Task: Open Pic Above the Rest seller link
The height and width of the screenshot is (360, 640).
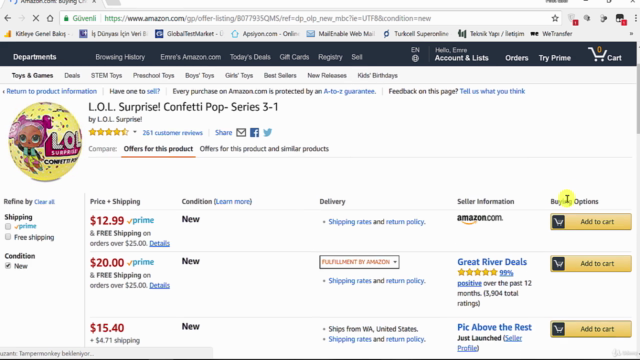Action: (x=494, y=327)
